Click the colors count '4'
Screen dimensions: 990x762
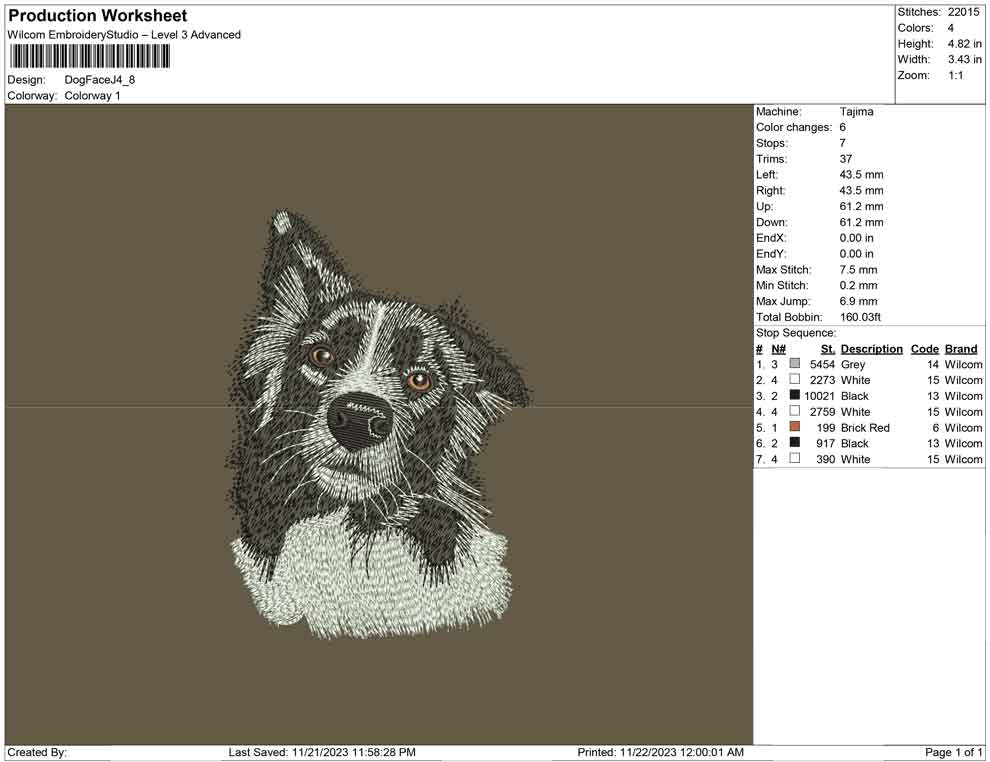coord(950,28)
